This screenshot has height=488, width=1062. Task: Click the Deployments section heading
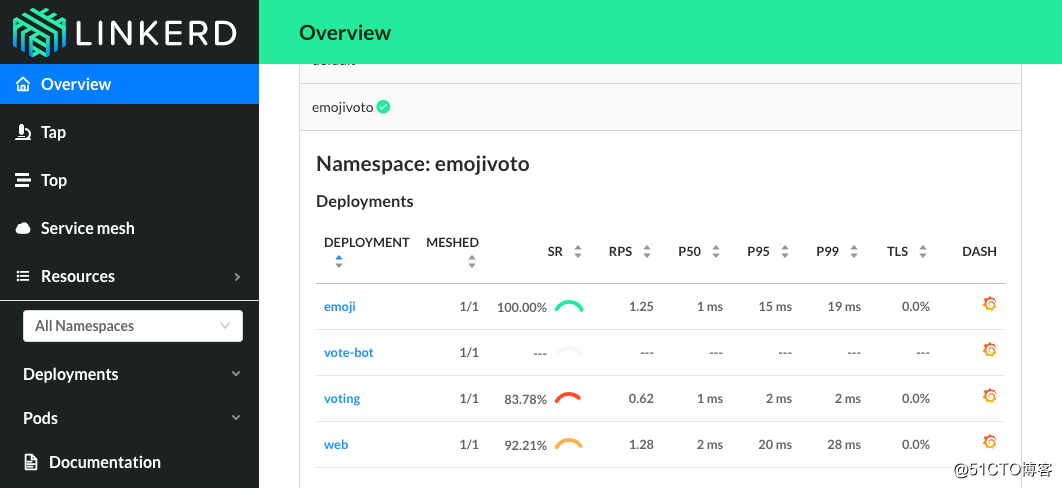pyautogui.click(x=364, y=202)
